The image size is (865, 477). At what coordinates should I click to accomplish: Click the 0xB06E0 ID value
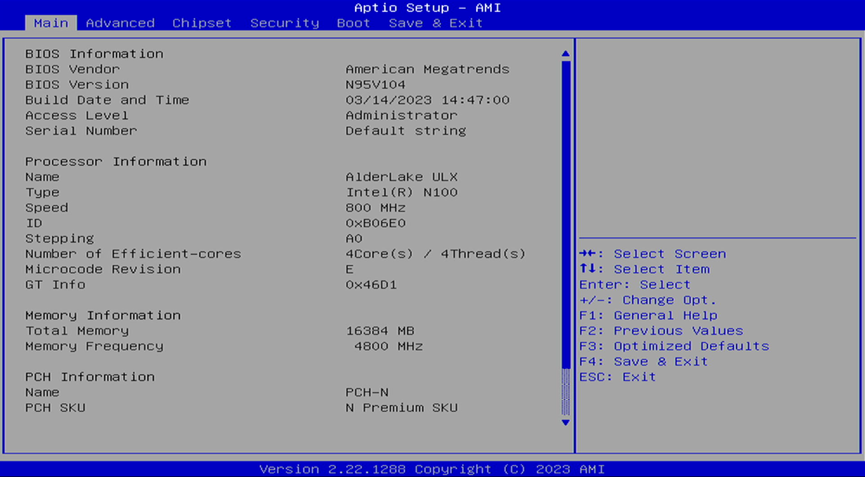(376, 223)
